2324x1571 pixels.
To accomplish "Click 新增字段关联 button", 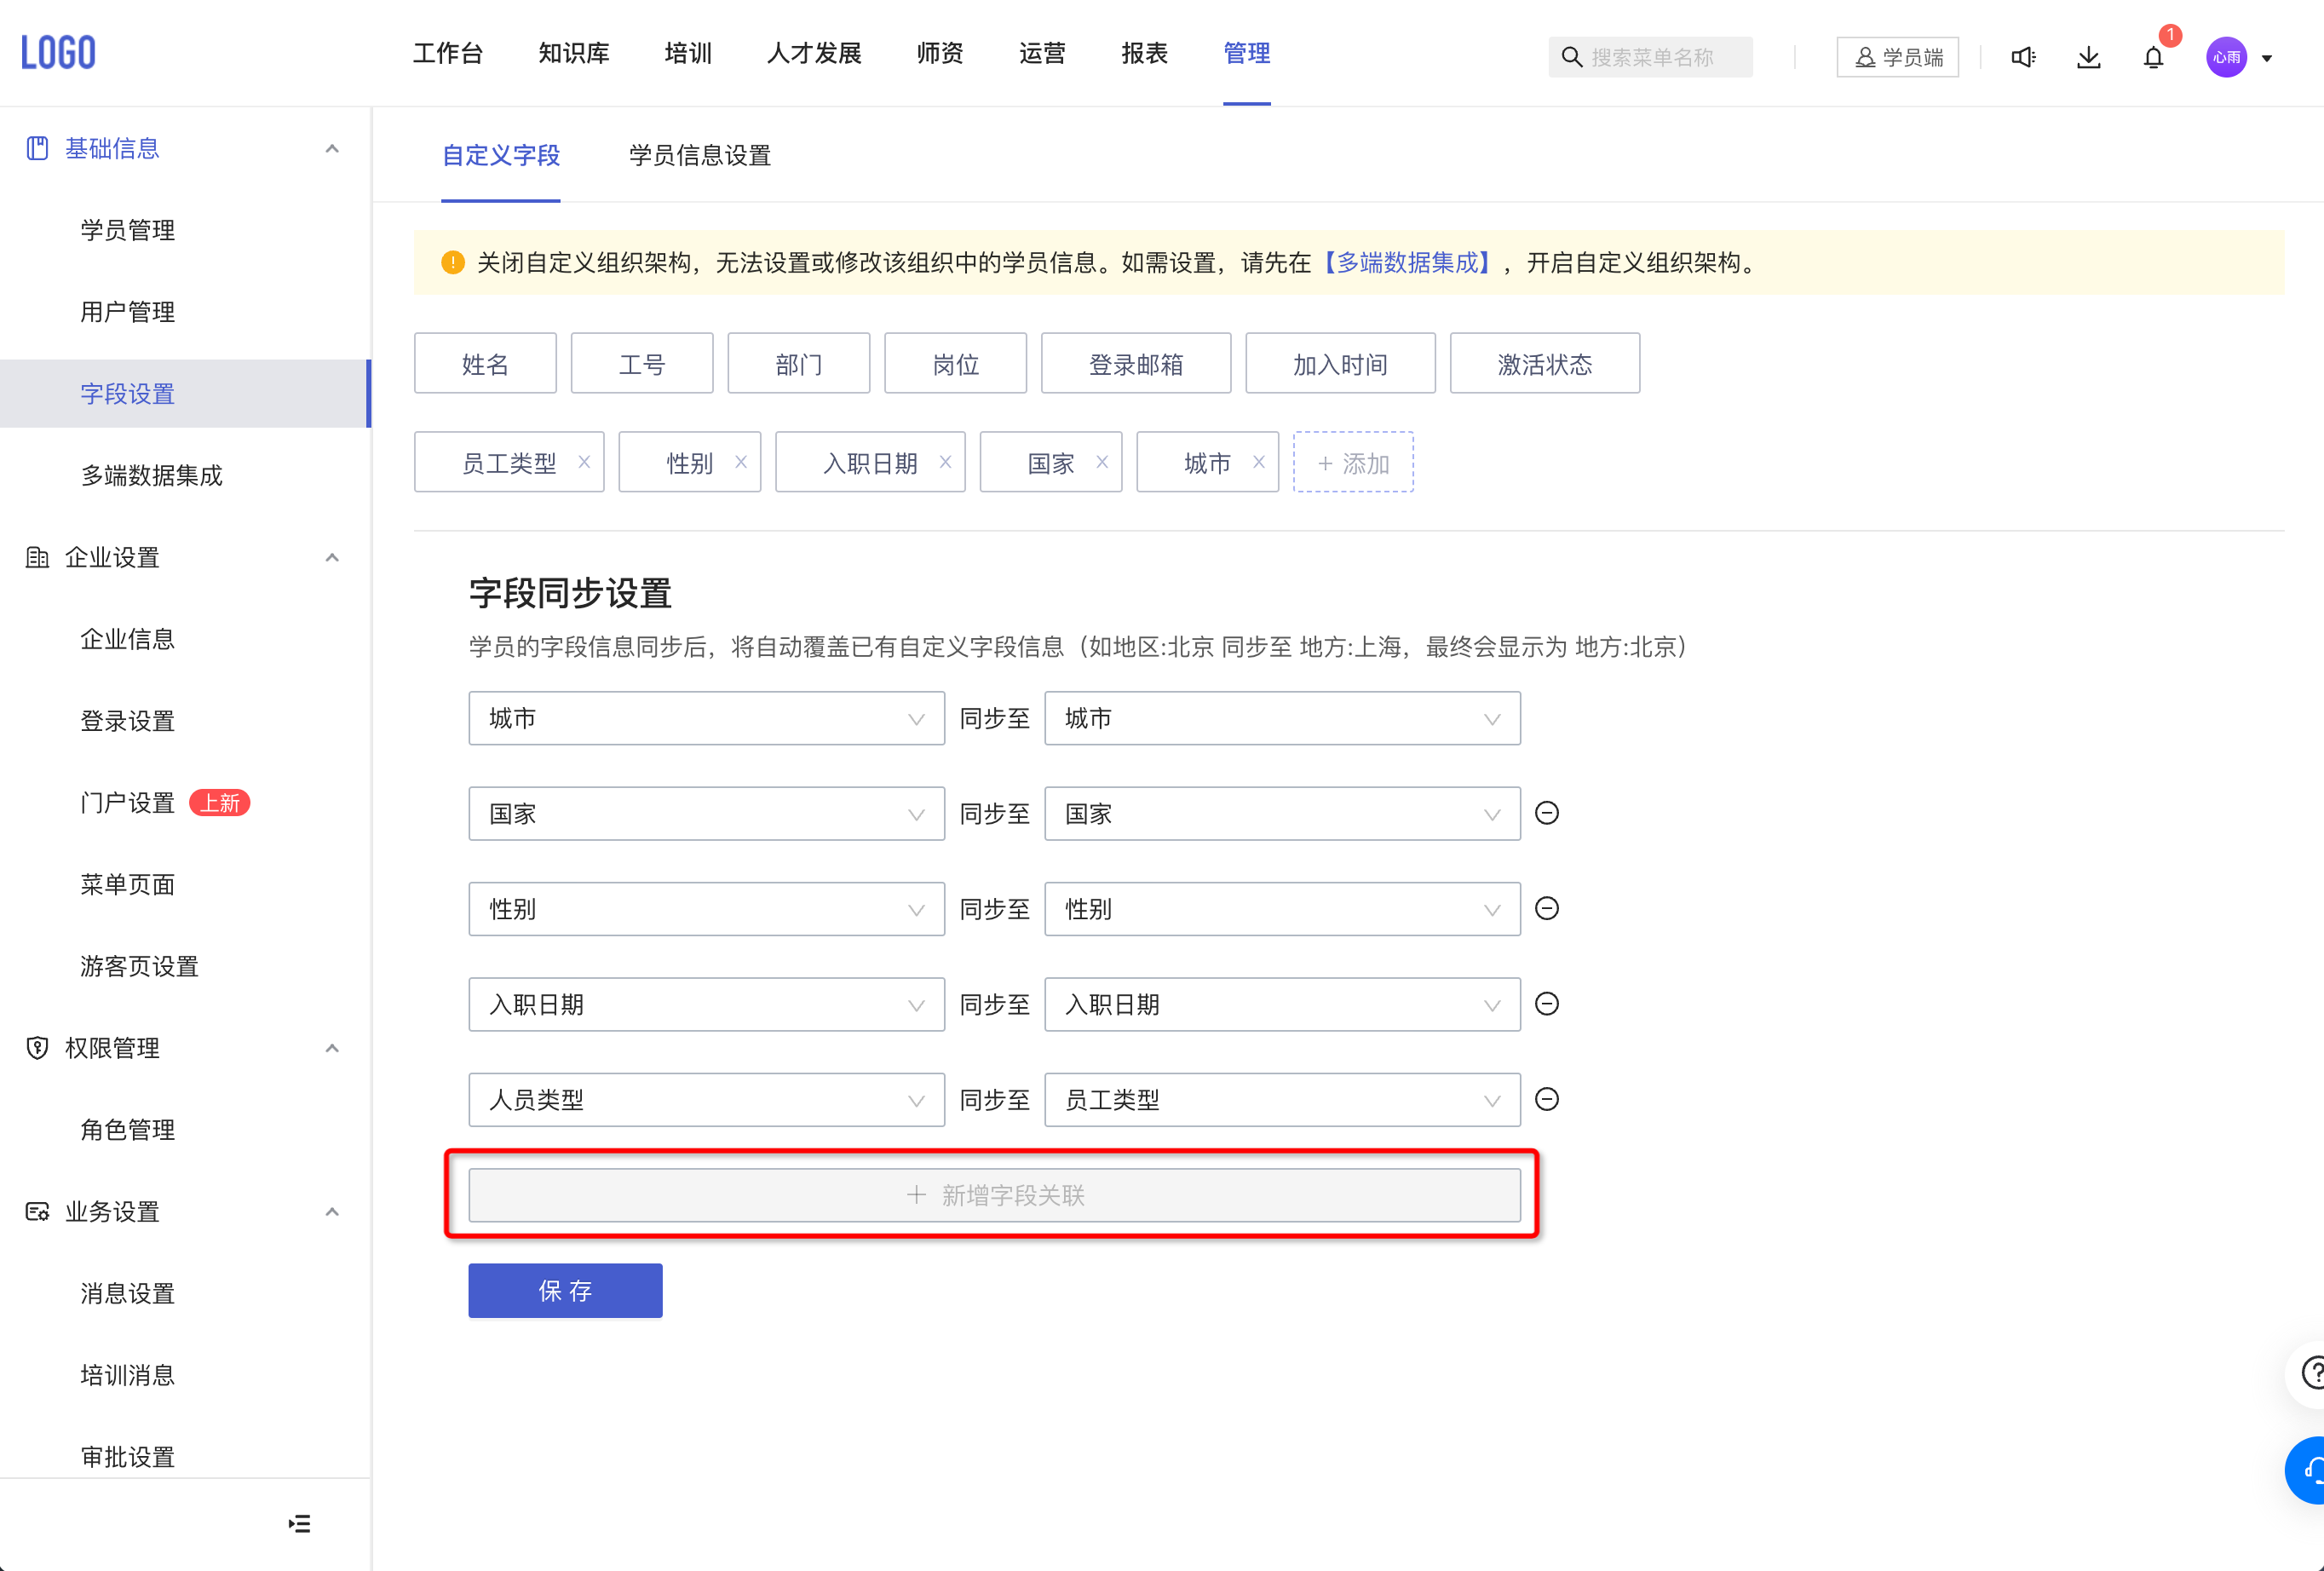I will pyautogui.click(x=994, y=1195).
